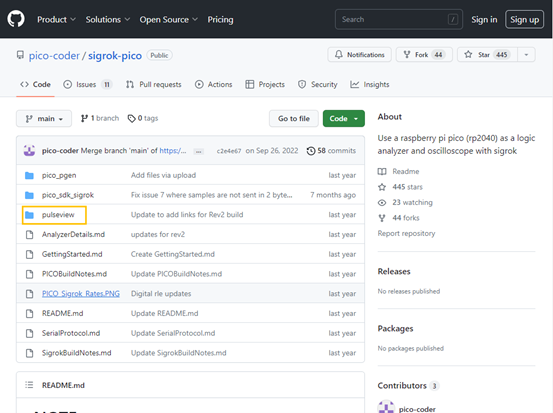Expand the commit message ellipsis button
Viewport: 553px width, 413px height.
point(199,151)
